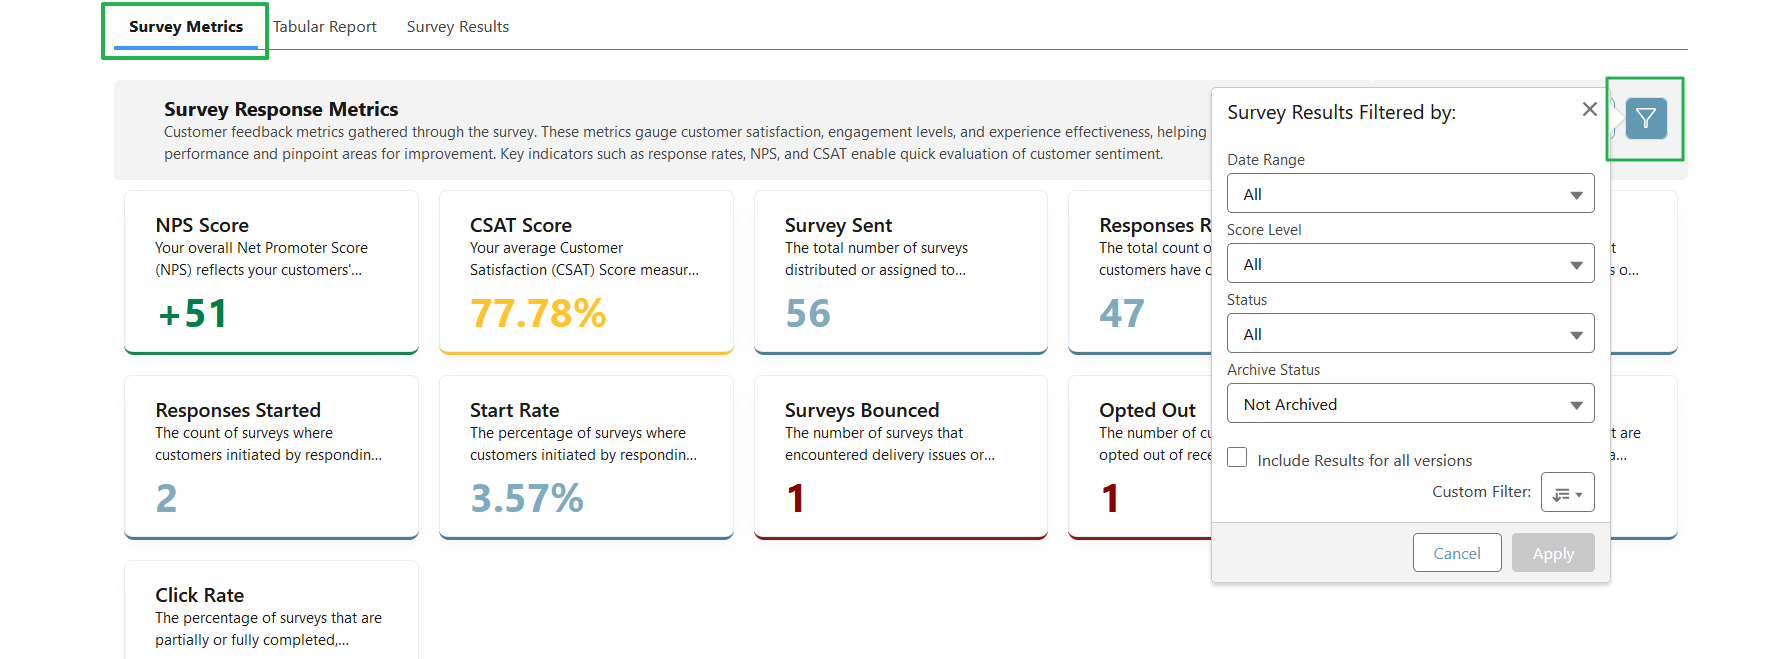
Task: Open the NPS Score metric card
Action: click(x=271, y=272)
